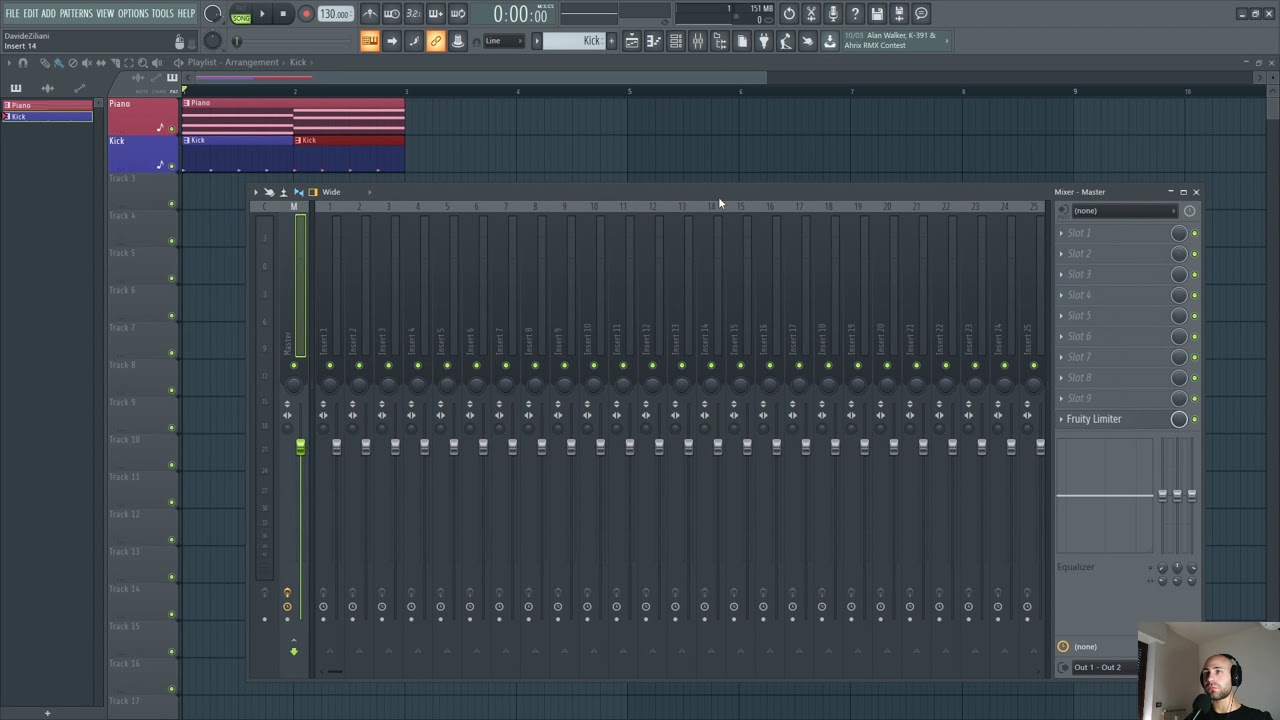The width and height of the screenshot is (1280, 720).
Task: Open the PATTERNS menu
Action: (x=76, y=13)
